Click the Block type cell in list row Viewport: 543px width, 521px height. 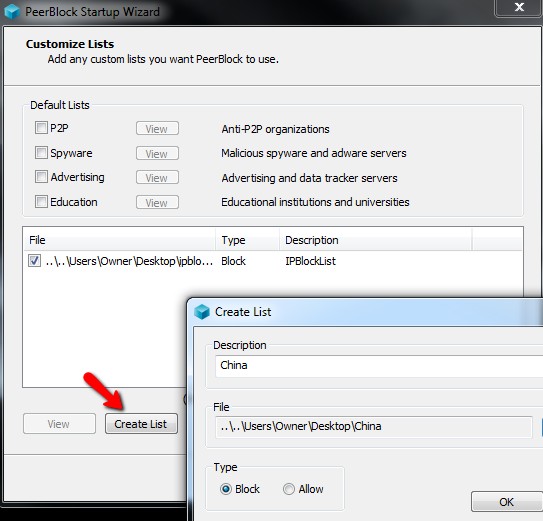(233, 261)
